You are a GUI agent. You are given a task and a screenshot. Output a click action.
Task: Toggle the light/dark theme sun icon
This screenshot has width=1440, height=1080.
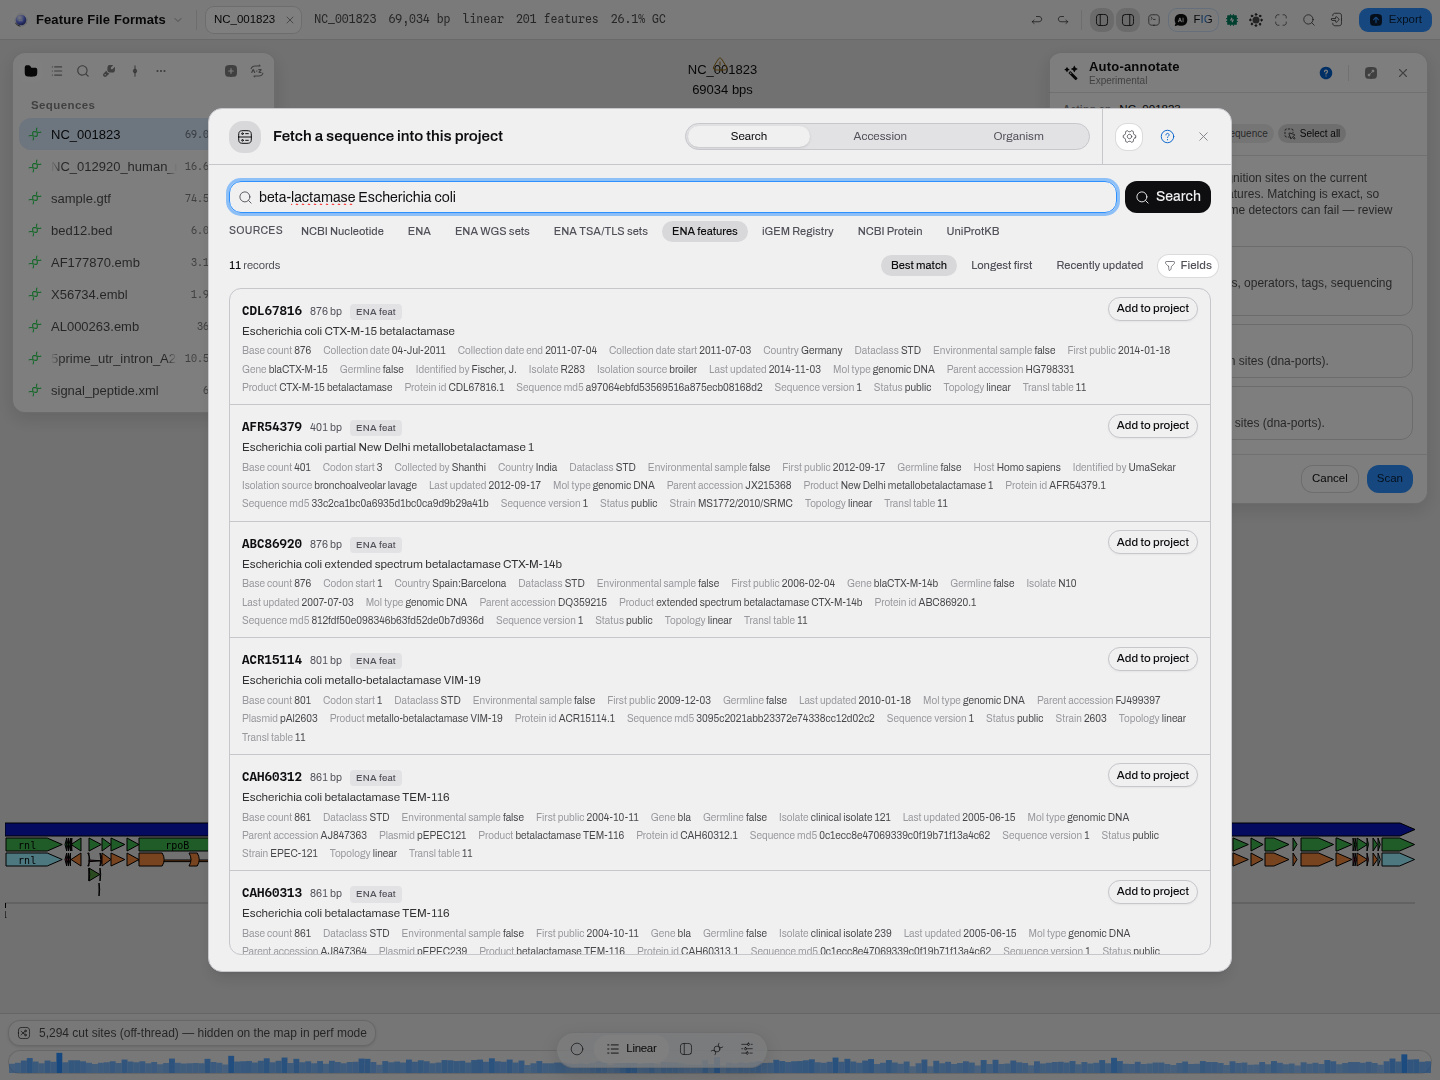point(1256,19)
